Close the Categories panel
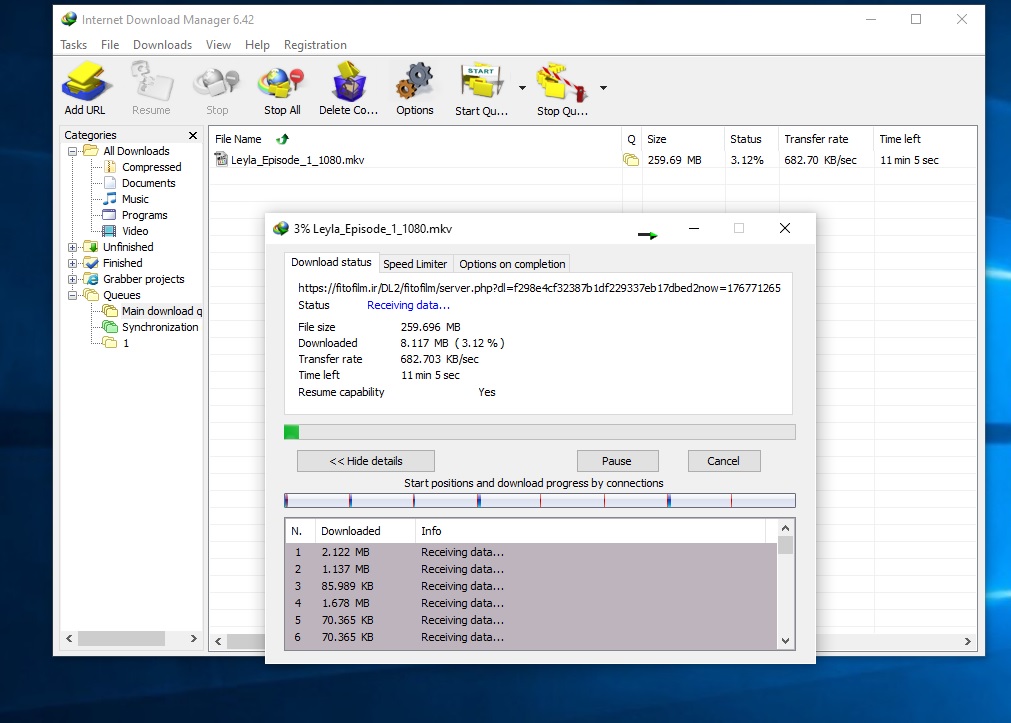The width and height of the screenshot is (1011, 723). click(193, 135)
